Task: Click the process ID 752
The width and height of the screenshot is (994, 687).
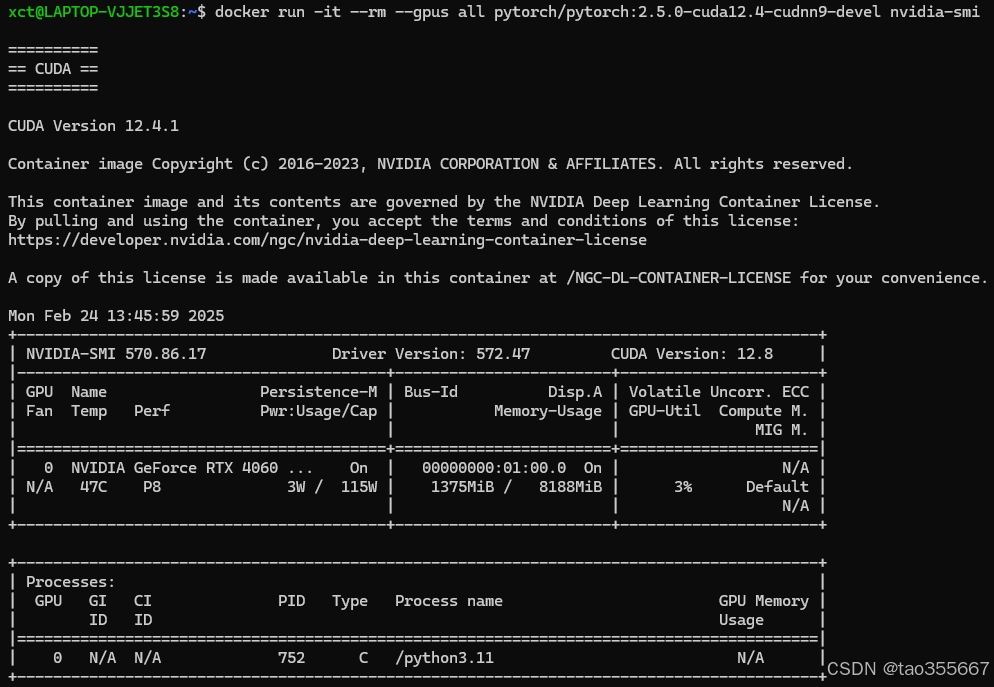Action: point(291,658)
